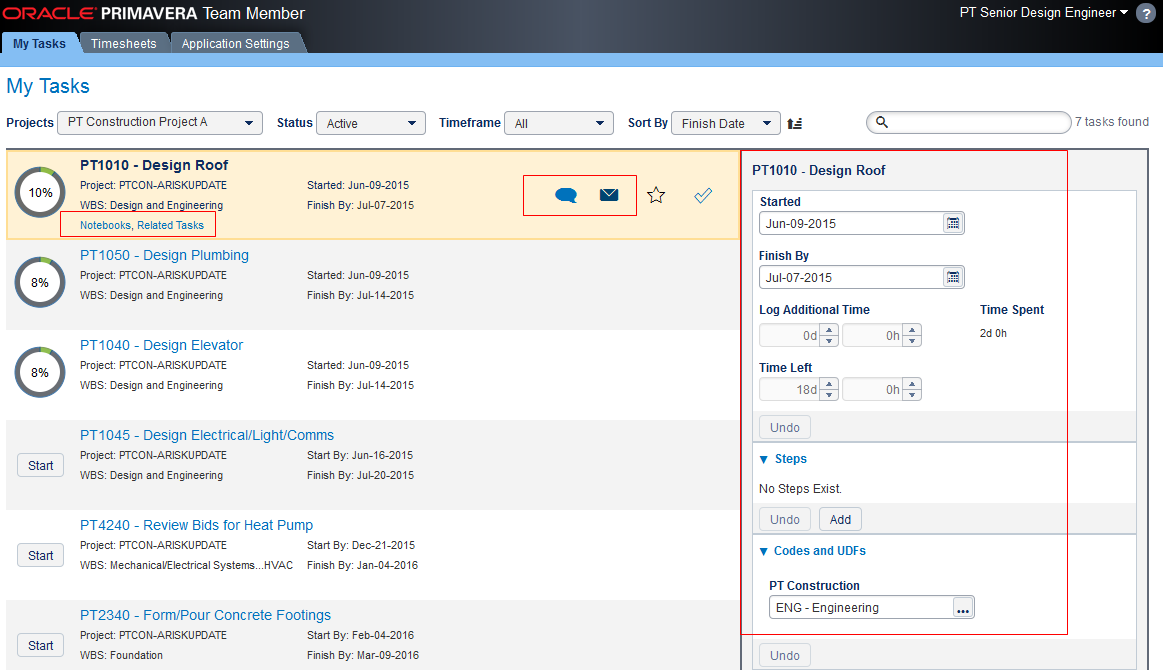Screen dimensions: 1163x670
Task: Open the PT1050 - Design Plumbing task
Action: (165, 255)
